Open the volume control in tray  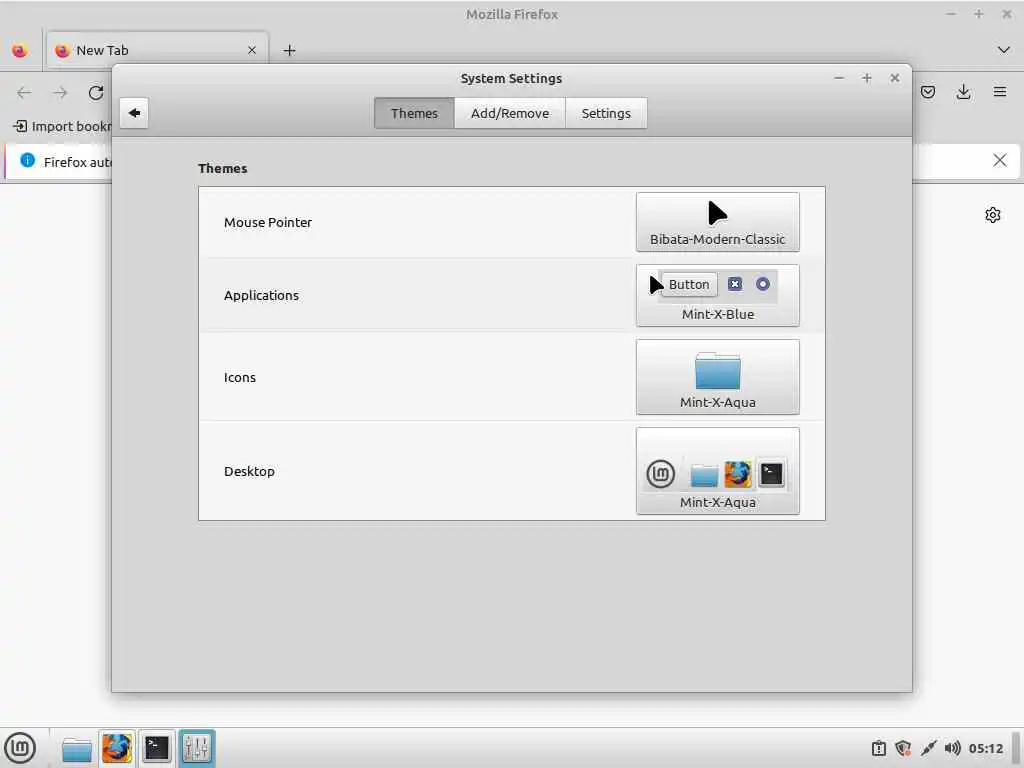click(x=952, y=748)
